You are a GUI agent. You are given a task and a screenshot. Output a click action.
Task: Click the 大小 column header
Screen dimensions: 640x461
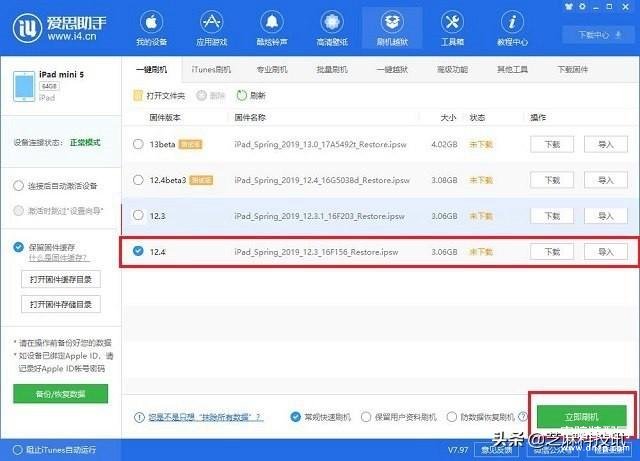pos(448,118)
